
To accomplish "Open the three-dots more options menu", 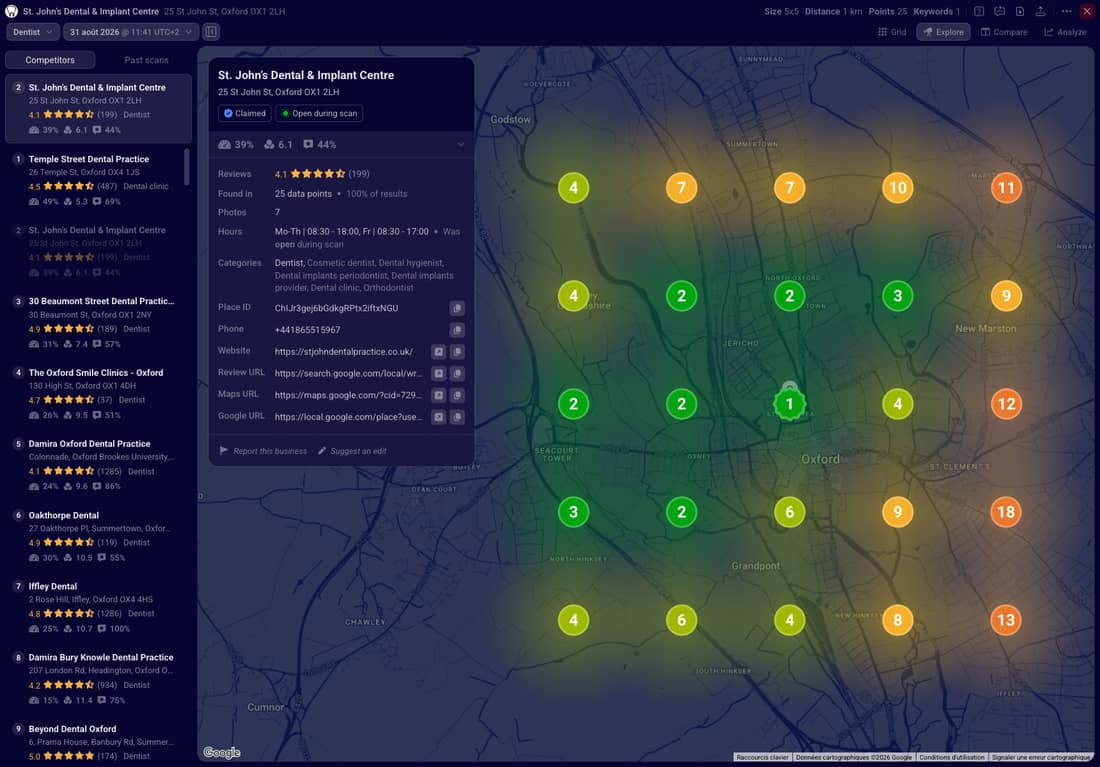I will point(1066,11).
